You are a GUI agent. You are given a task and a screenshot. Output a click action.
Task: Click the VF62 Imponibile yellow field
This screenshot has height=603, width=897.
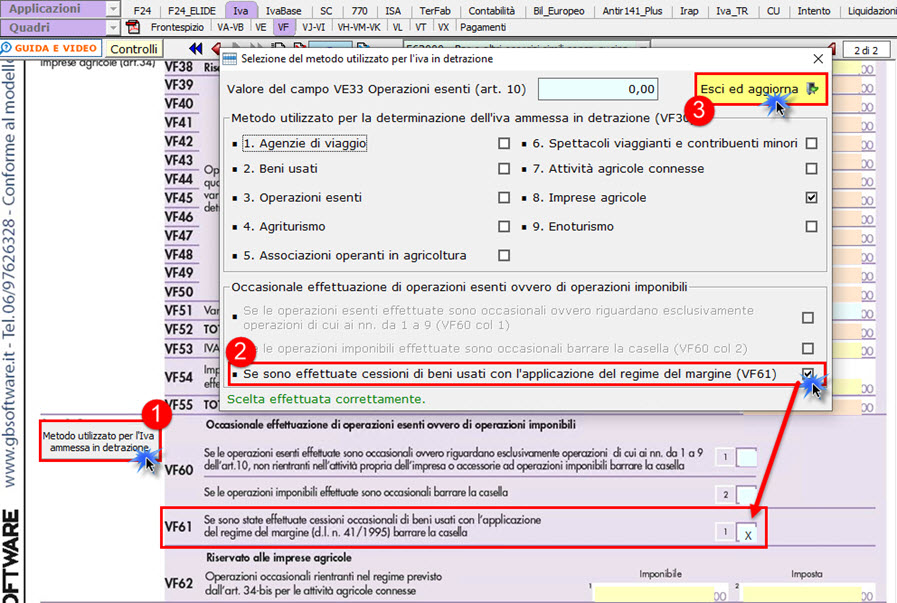point(655,593)
